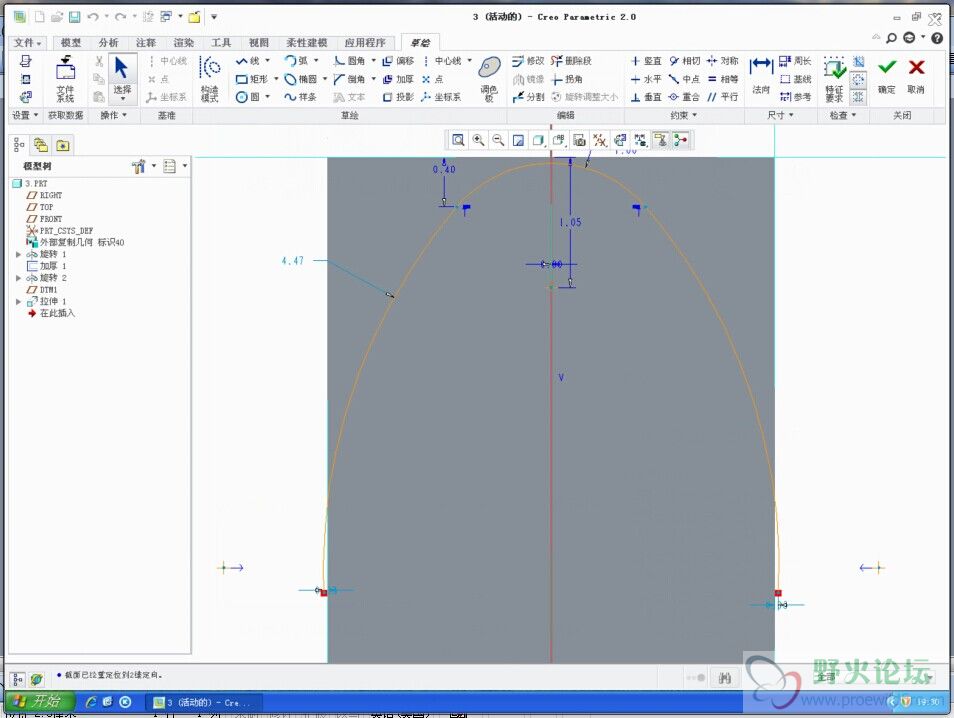Activate the 弧 (Arc) tool
Viewport: 954px width, 718px height.
pos(296,61)
